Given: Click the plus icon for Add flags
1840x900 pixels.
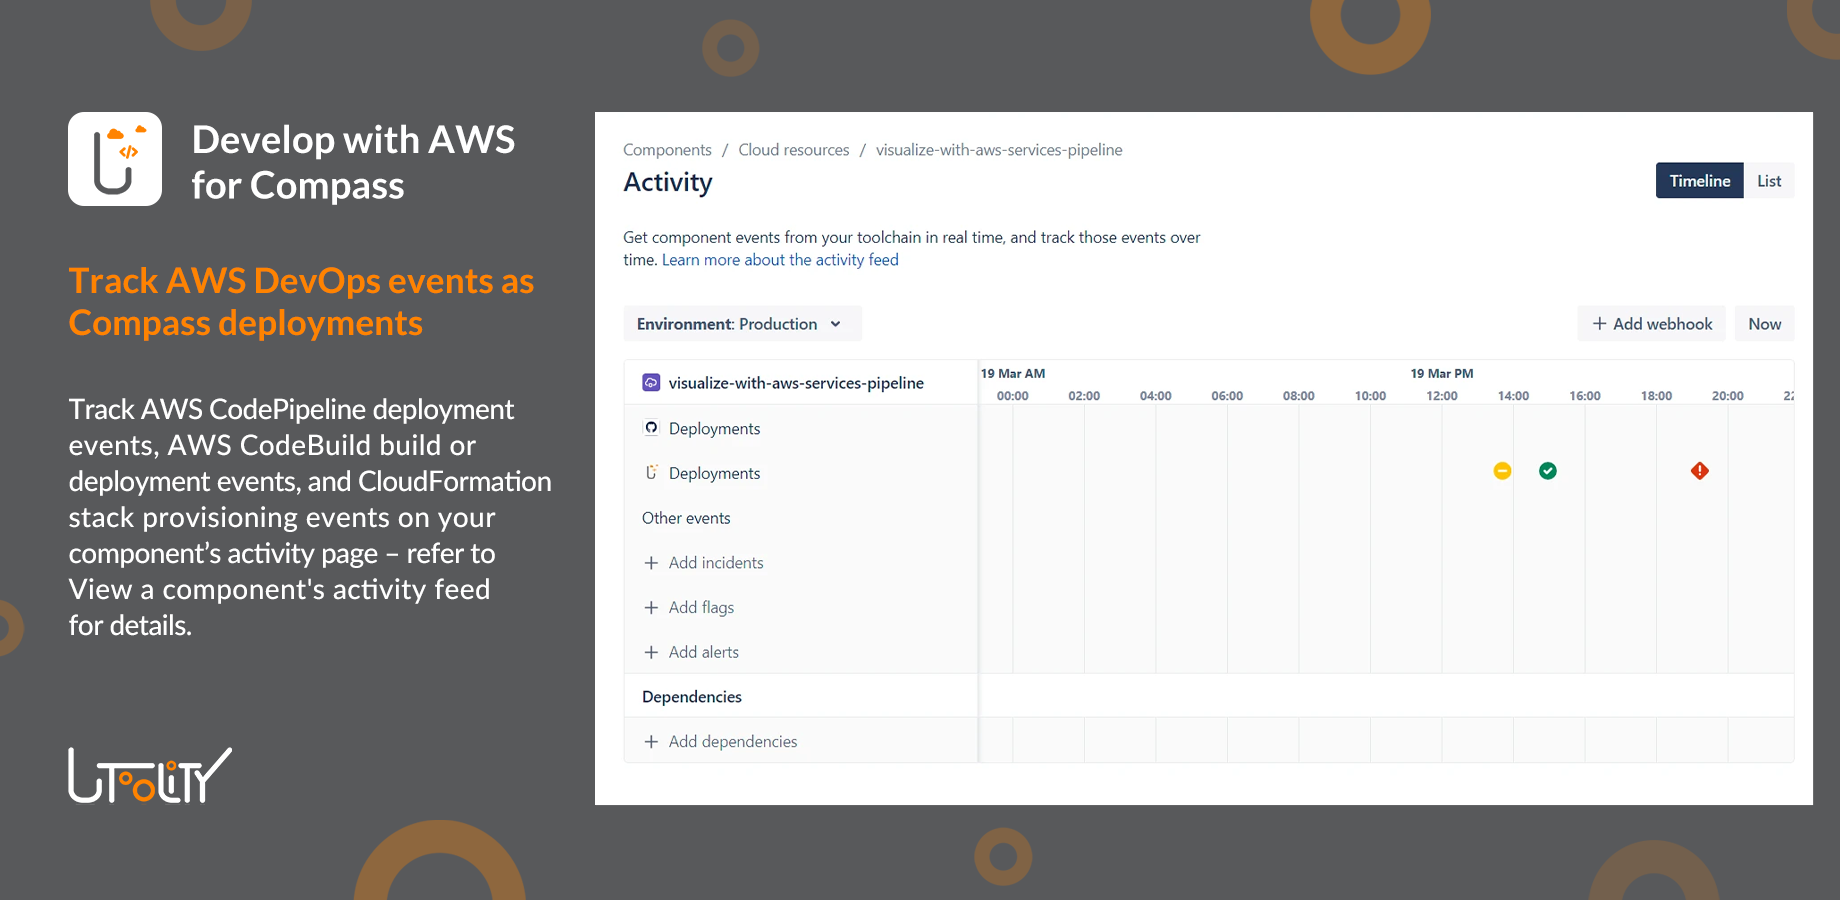Looking at the screenshot, I should click(651, 608).
